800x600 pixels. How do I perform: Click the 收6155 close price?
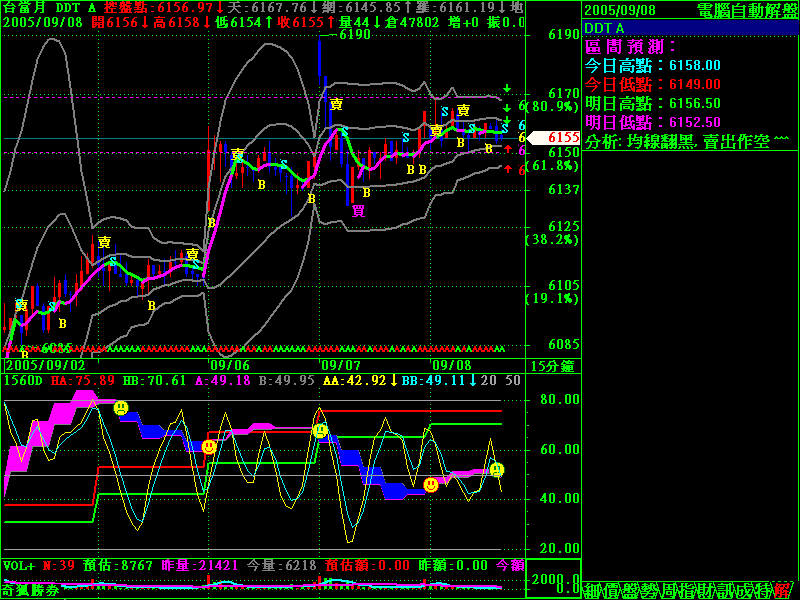[x=300, y=22]
